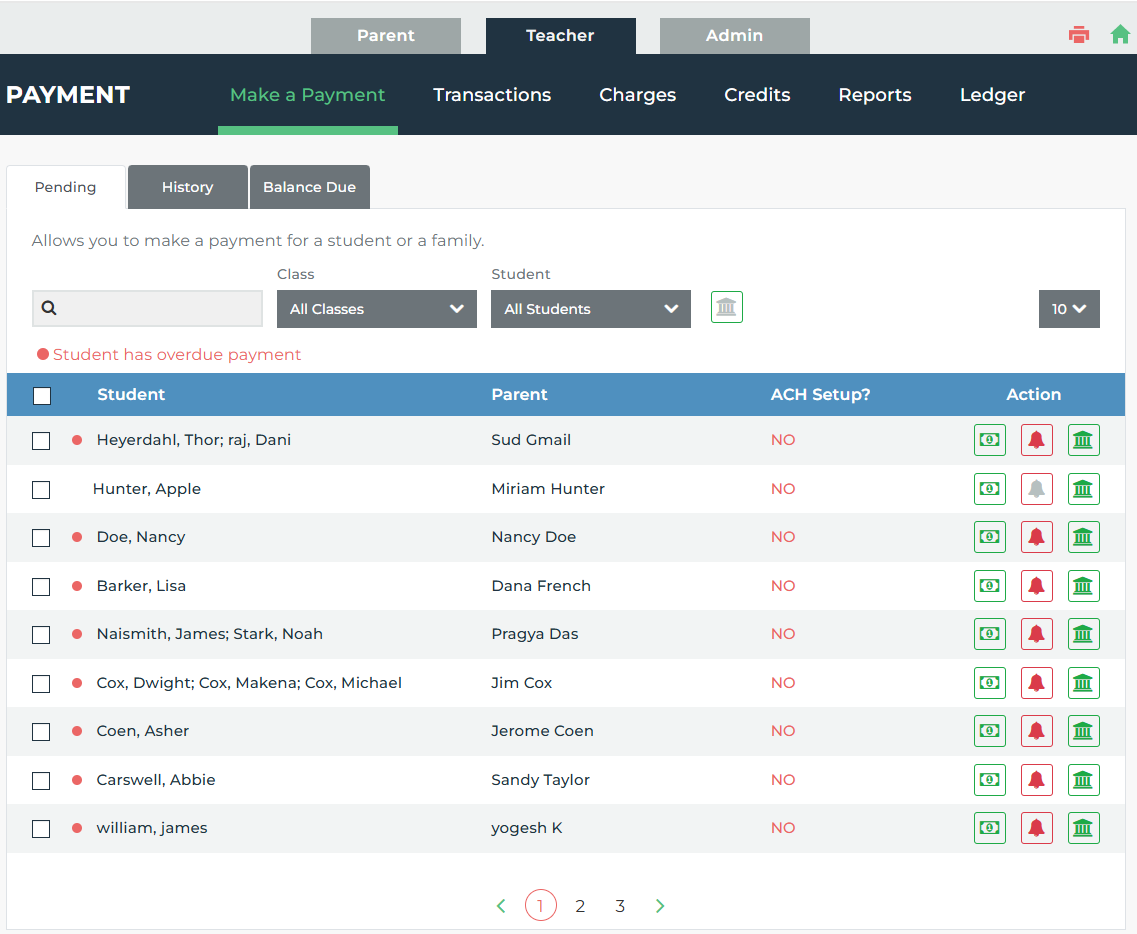Image resolution: width=1137 pixels, height=934 pixels.
Task: Check the box for Carswell, Abbie
Action: (41, 781)
